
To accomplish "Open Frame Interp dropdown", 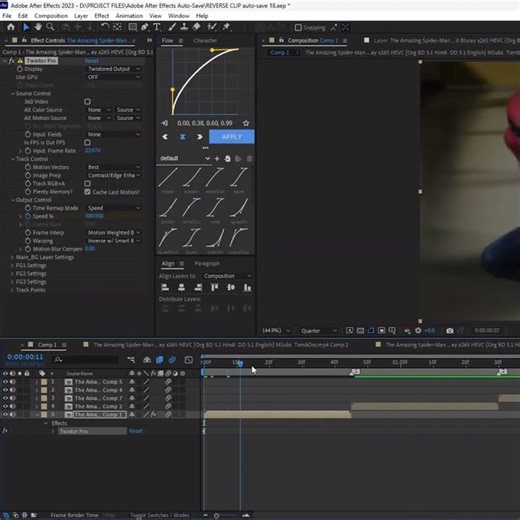I will (114, 233).
